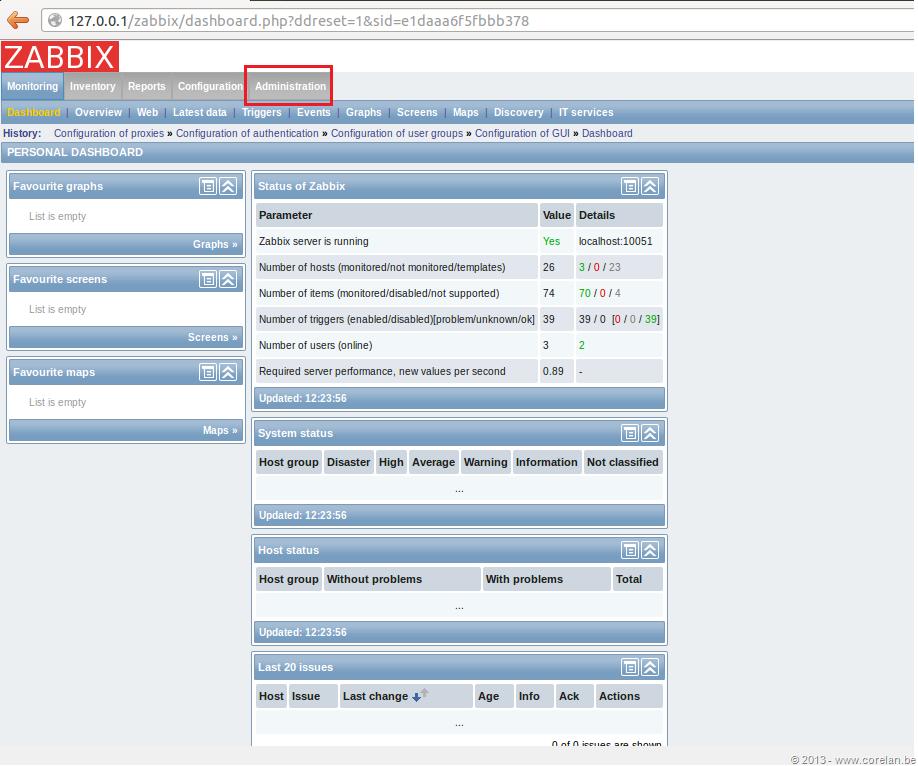
Task: Click the globe icon in address bar
Action: [55, 20]
